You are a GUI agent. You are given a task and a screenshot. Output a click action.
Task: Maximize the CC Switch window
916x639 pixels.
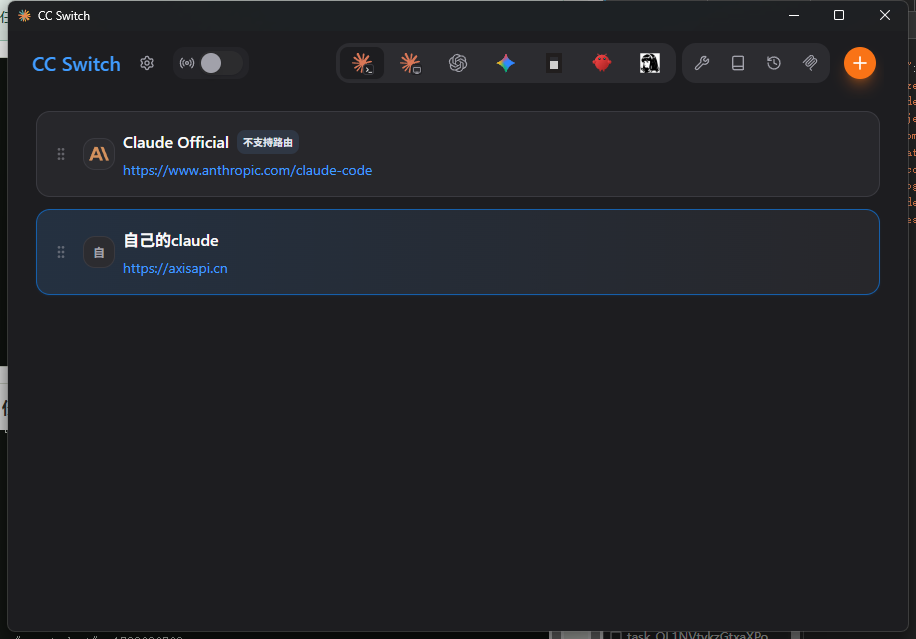click(x=839, y=16)
